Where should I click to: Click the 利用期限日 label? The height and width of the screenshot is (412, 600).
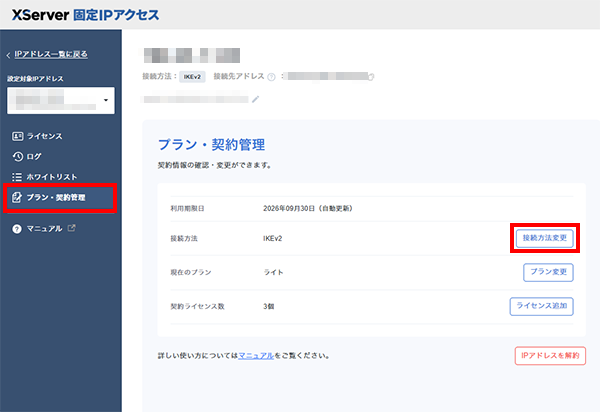187,208
